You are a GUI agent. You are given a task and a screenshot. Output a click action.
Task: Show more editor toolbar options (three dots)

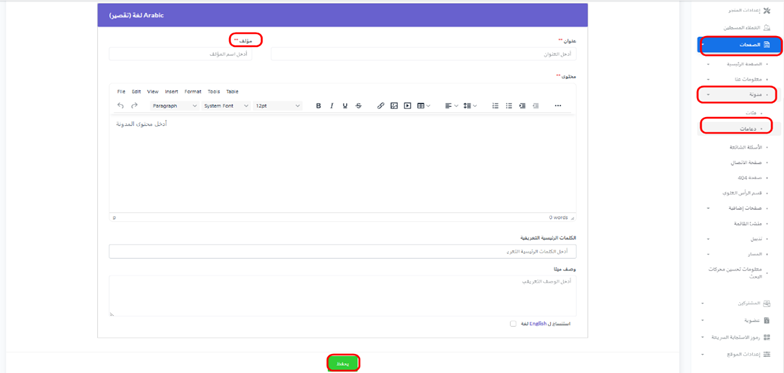click(x=558, y=106)
